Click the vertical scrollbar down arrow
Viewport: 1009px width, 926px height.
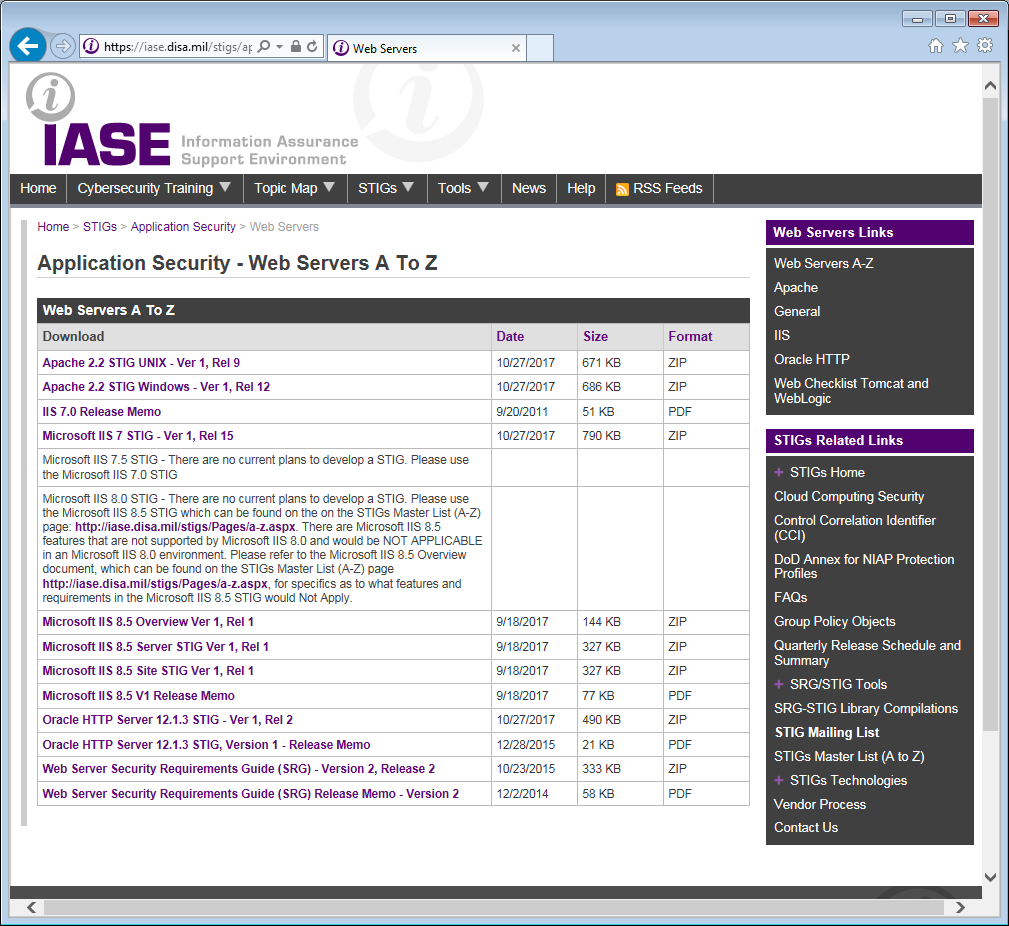coord(990,877)
